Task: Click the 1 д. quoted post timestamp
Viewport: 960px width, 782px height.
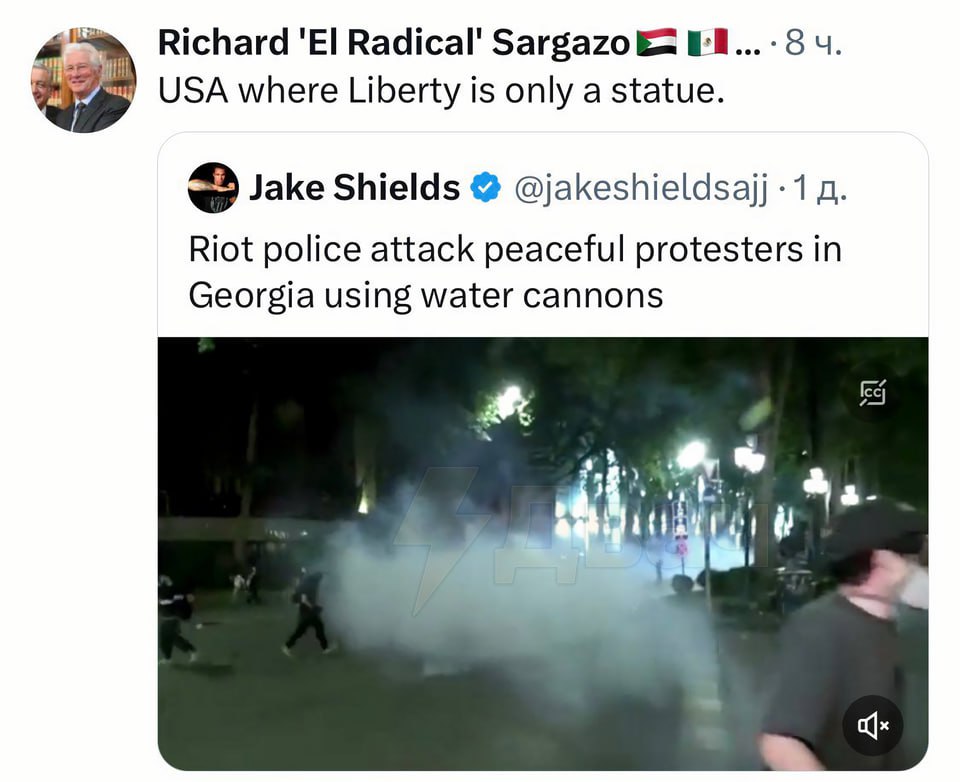Action: coord(820,188)
